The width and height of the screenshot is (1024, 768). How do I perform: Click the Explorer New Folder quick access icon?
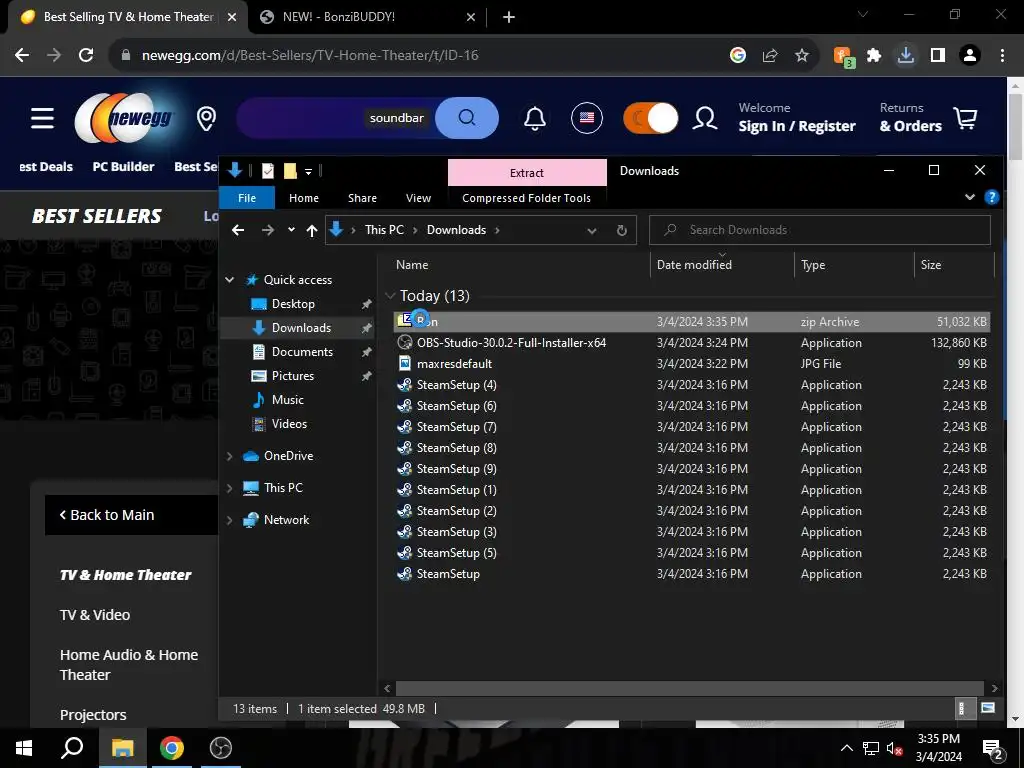pos(290,171)
